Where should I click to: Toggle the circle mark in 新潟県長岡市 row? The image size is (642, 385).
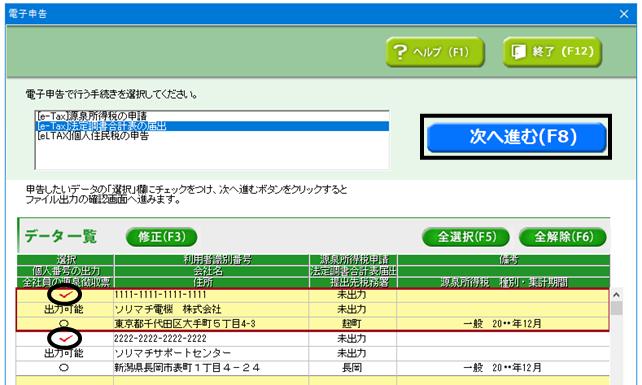point(64,367)
